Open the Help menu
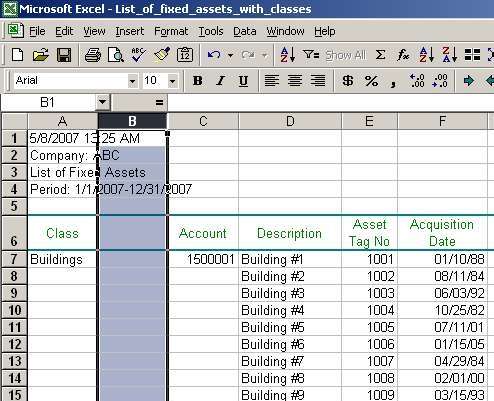 (325, 31)
